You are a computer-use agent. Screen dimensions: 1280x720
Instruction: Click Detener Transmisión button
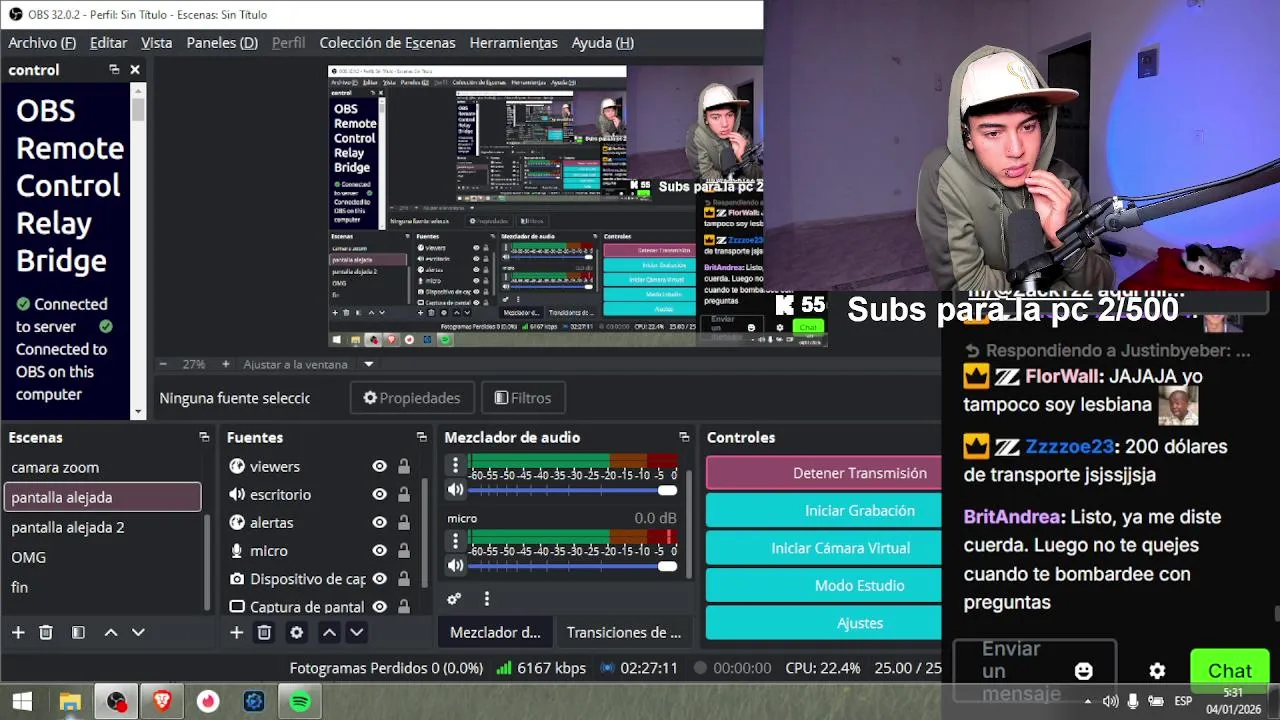824,473
